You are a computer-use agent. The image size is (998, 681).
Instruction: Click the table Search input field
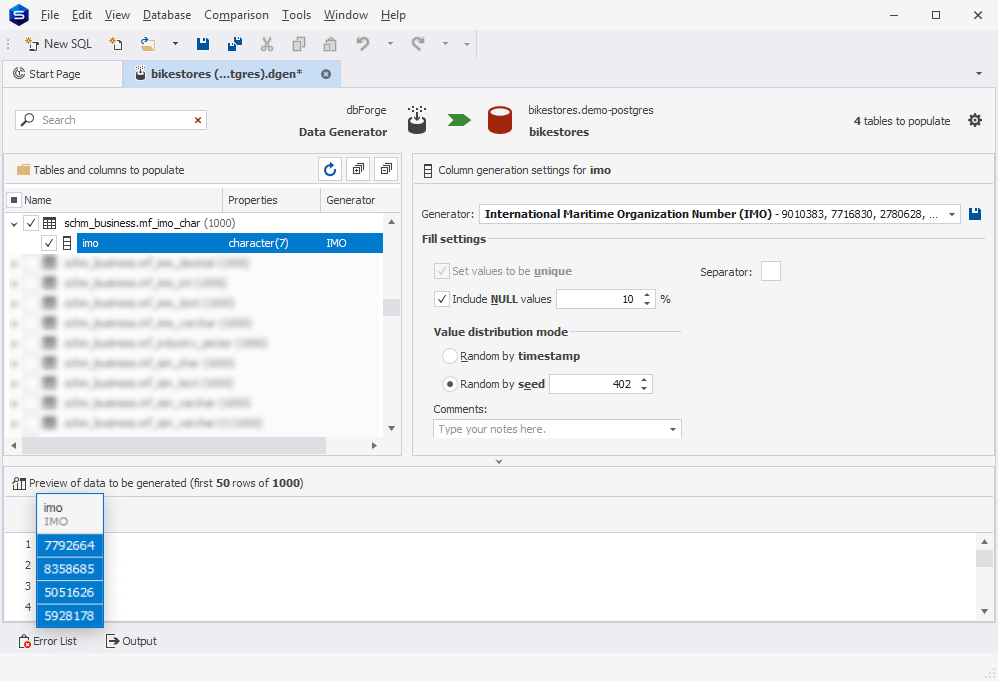pos(111,120)
